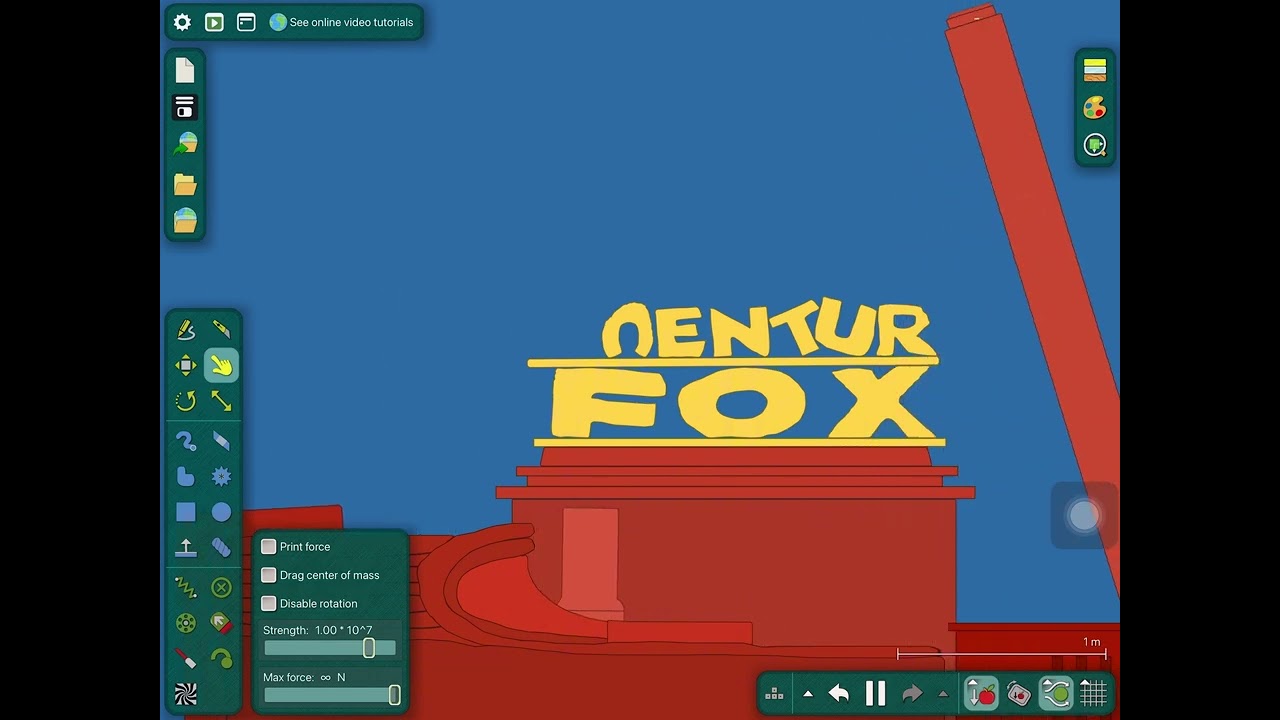The image size is (1280, 720).
Task: Select the Fixate tool circled X
Action: 221,587
